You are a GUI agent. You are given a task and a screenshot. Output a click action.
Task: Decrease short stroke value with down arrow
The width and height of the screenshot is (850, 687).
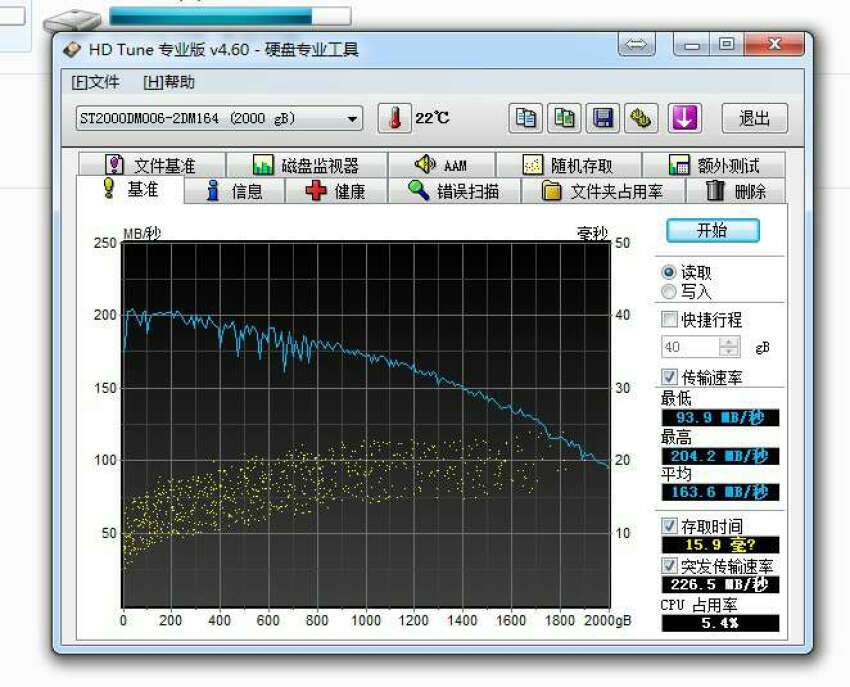(x=729, y=352)
